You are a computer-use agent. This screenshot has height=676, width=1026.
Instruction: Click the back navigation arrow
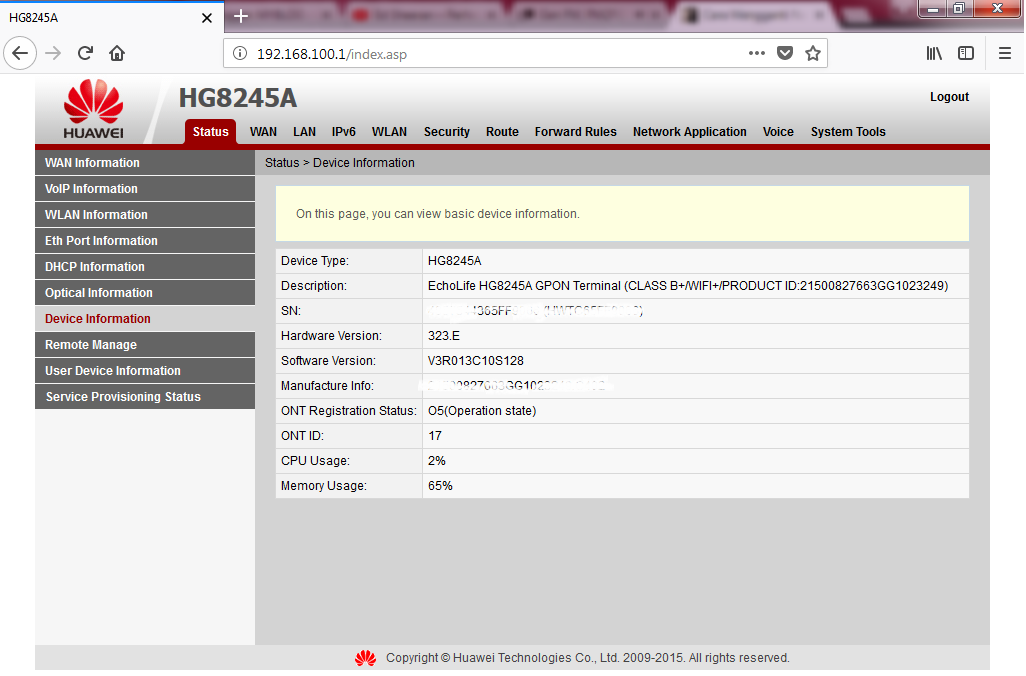20,53
